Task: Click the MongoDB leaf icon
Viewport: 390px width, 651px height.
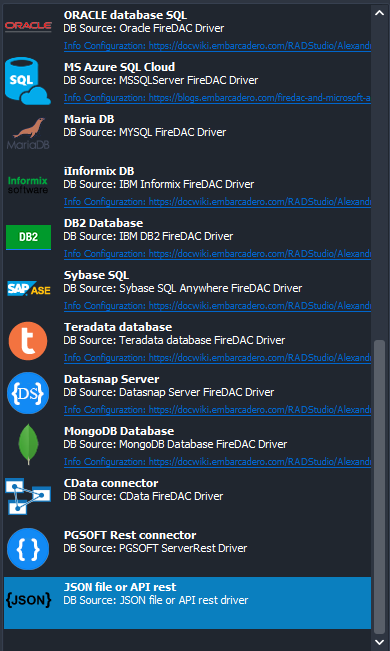Action: (x=28, y=445)
